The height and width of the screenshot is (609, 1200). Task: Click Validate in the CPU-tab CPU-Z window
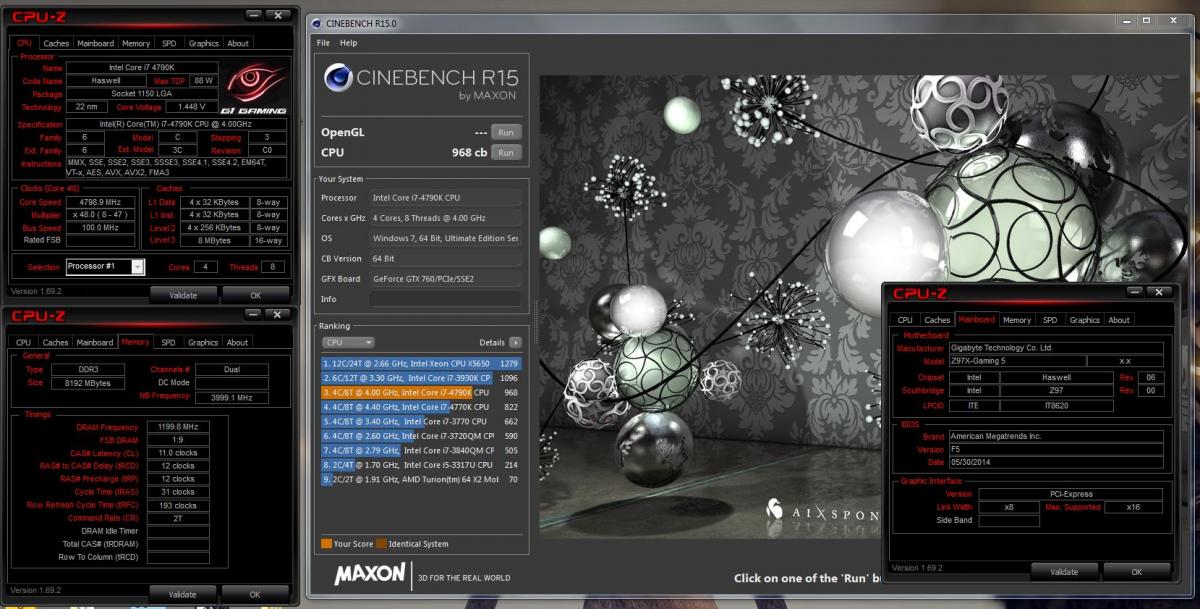pyautogui.click(x=183, y=295)
